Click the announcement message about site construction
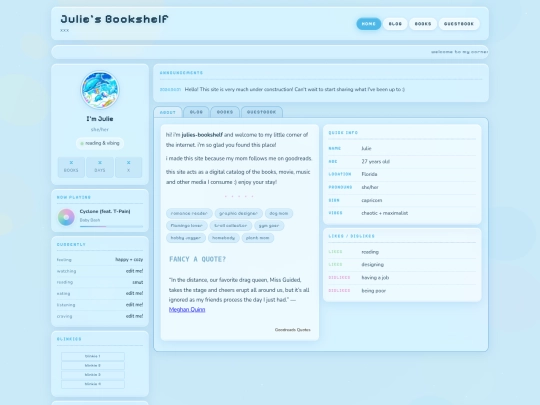The image size is (540, 405). coord(295,90)
